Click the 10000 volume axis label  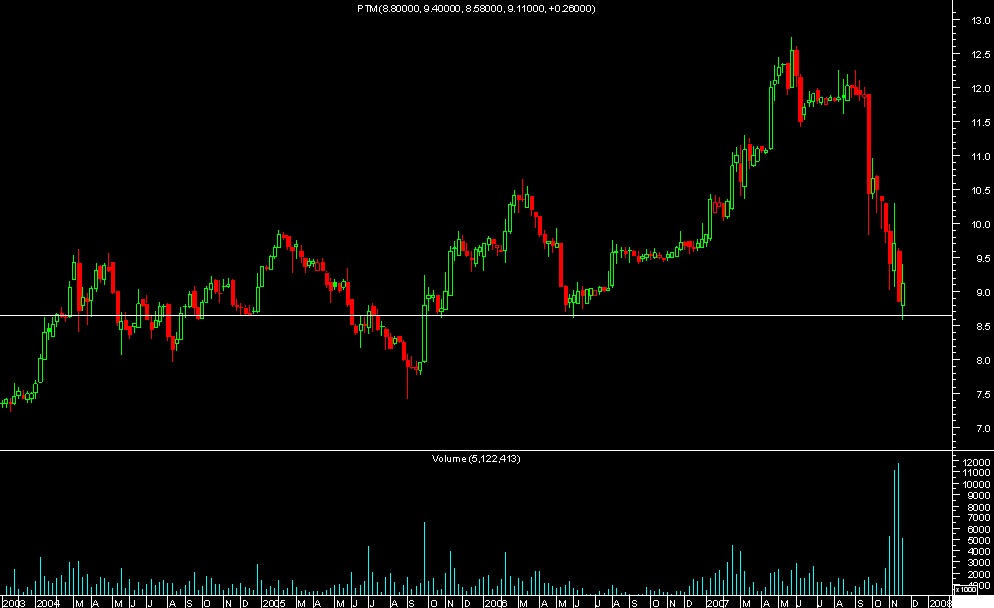[x=976, y=484]
